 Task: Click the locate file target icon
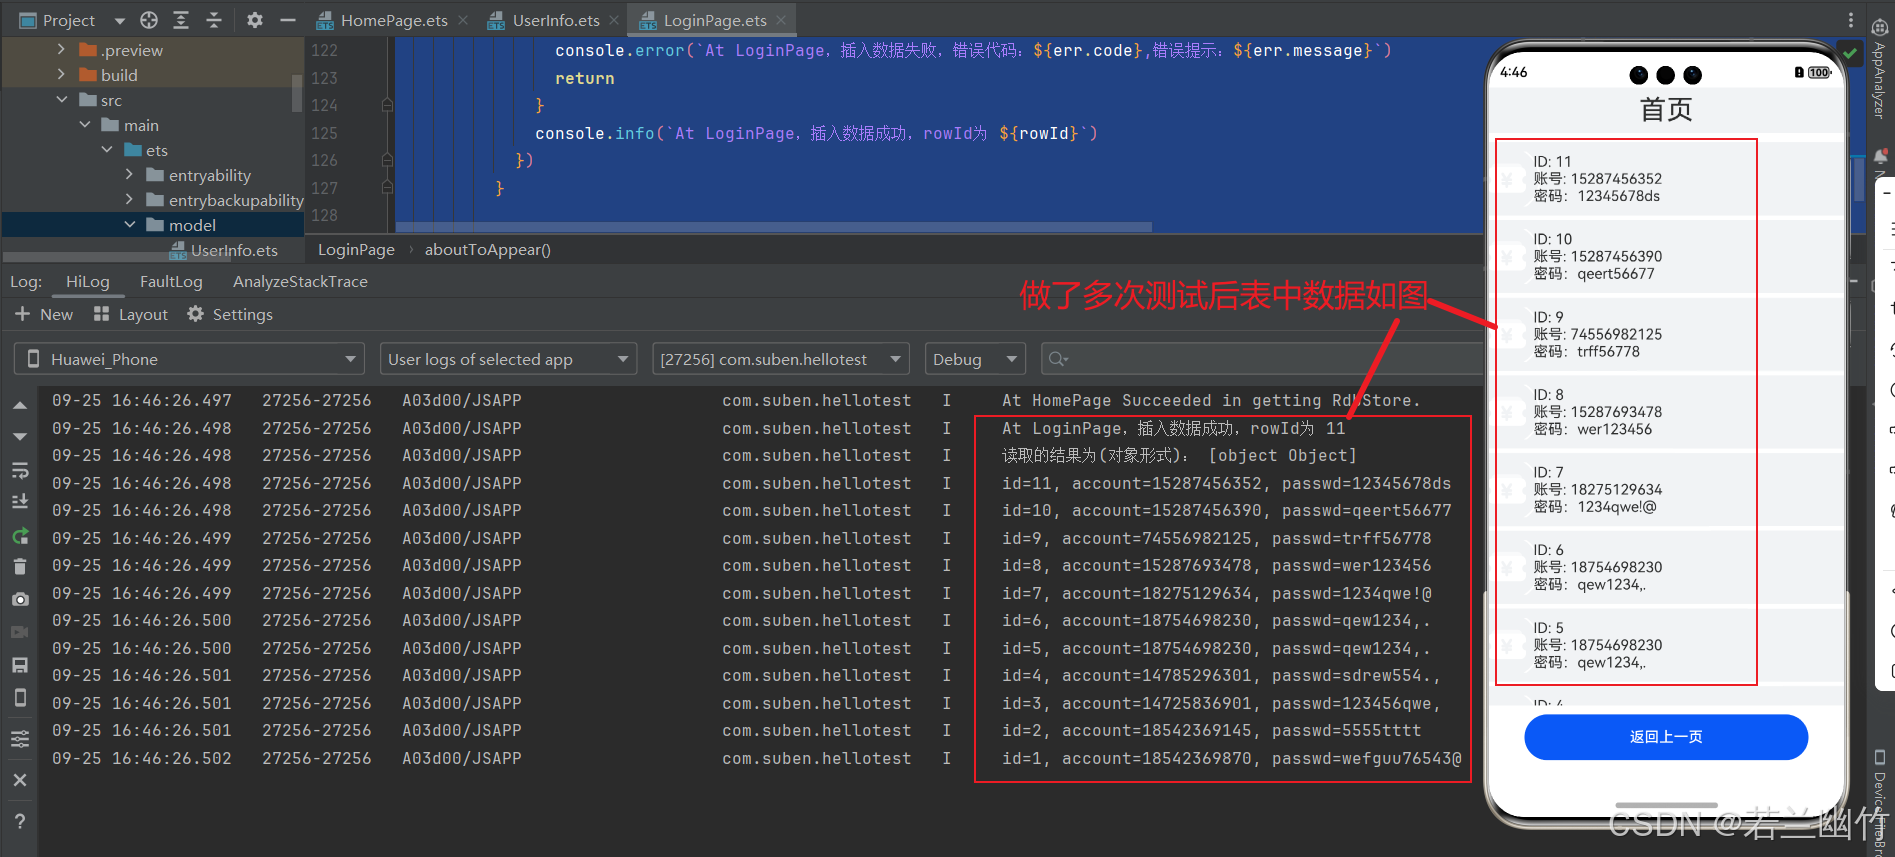tap(149, 20)
